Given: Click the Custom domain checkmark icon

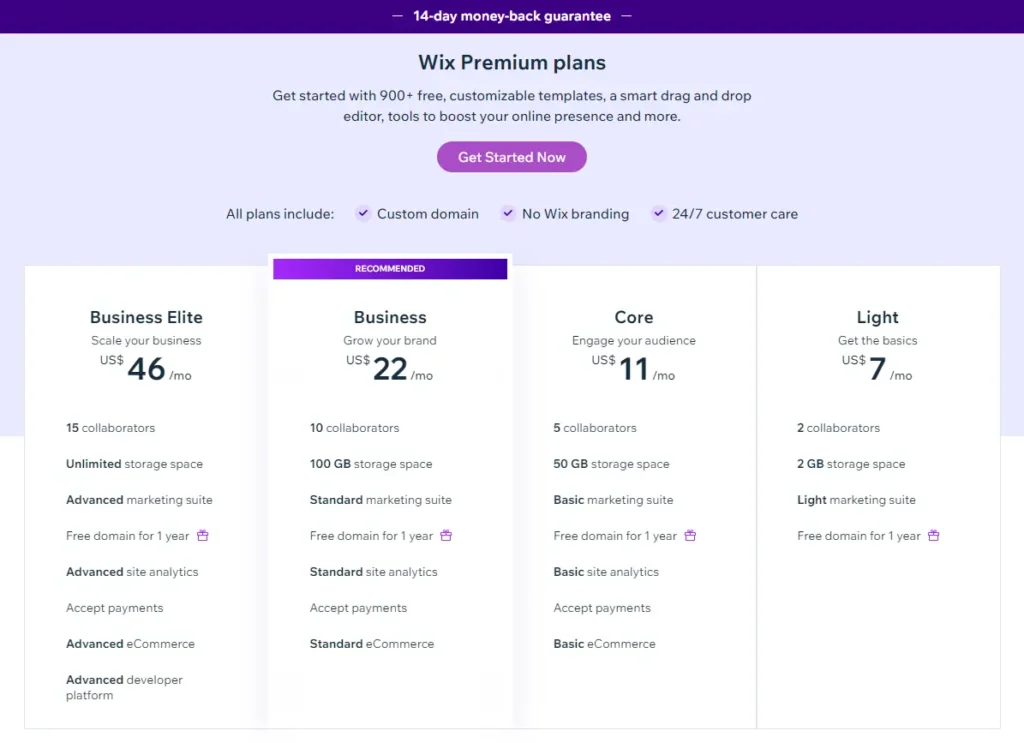Looking at the screenshot, I should click(x=363, y=213).
